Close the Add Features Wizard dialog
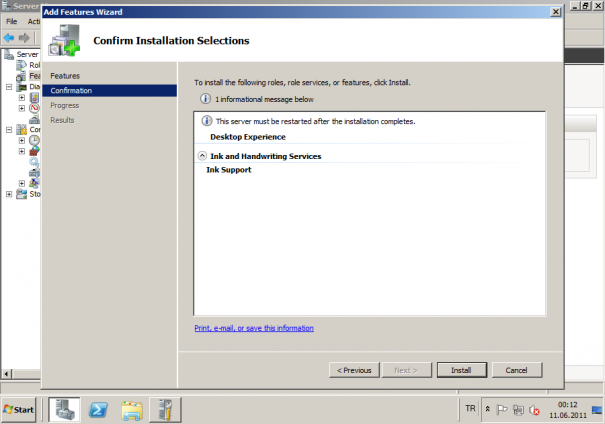The width and height of the screenshot is (605, 424). [x=556, y=12]
